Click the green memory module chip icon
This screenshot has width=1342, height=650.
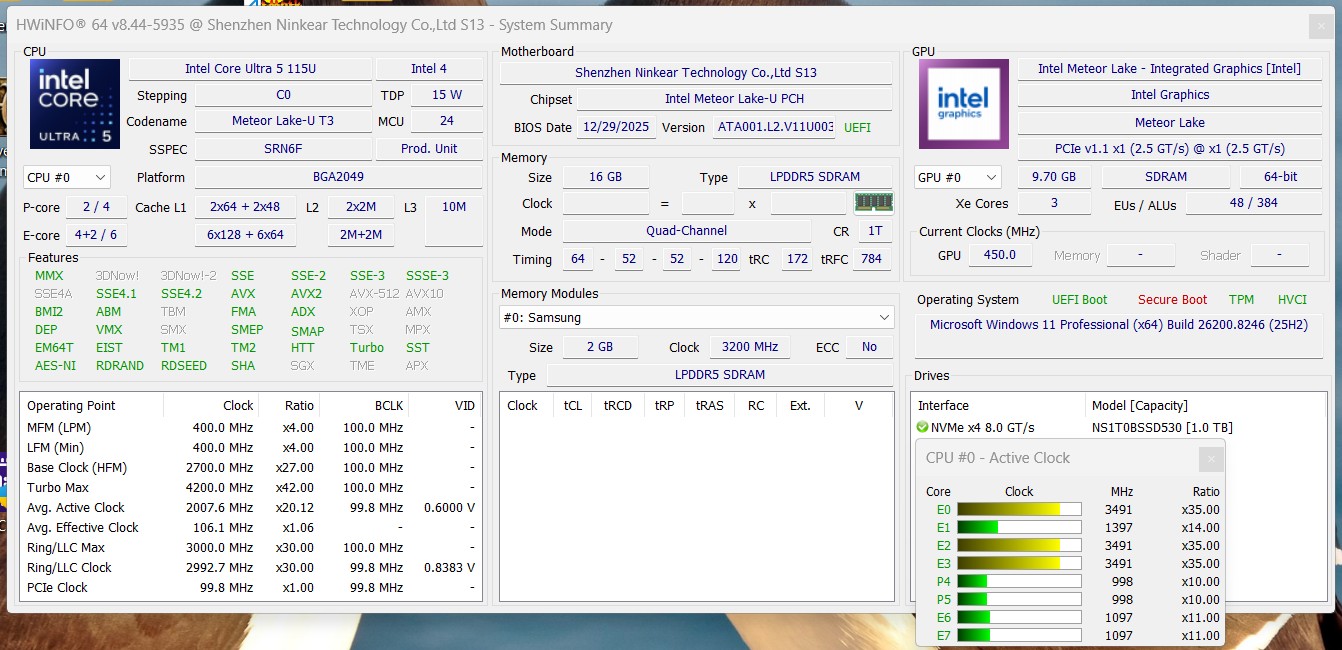coord(873,202)
